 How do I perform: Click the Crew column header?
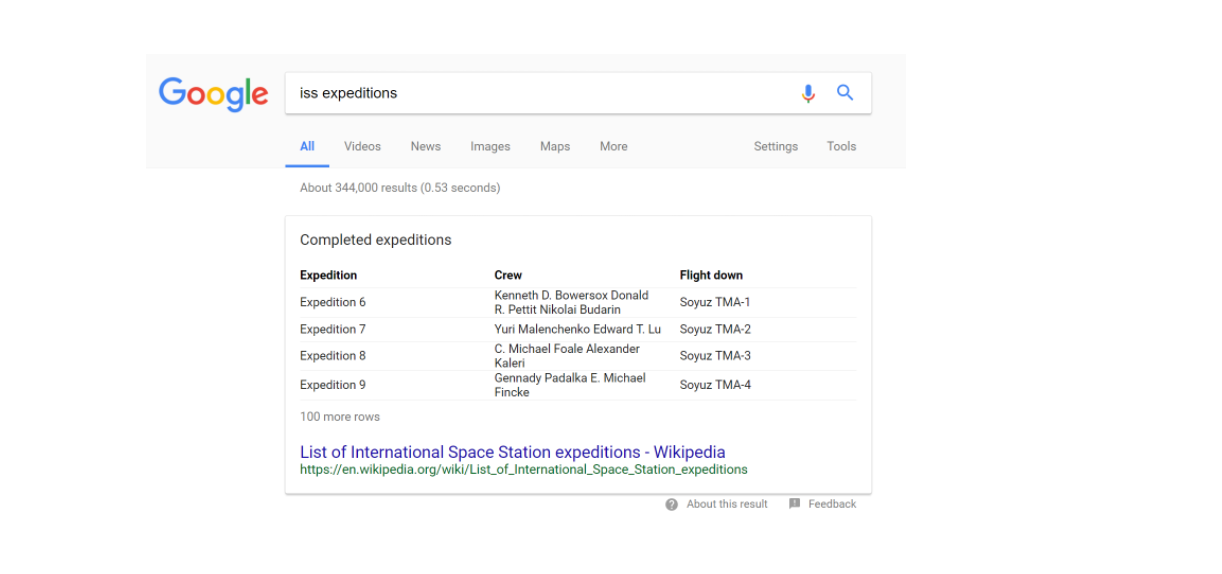508,275
